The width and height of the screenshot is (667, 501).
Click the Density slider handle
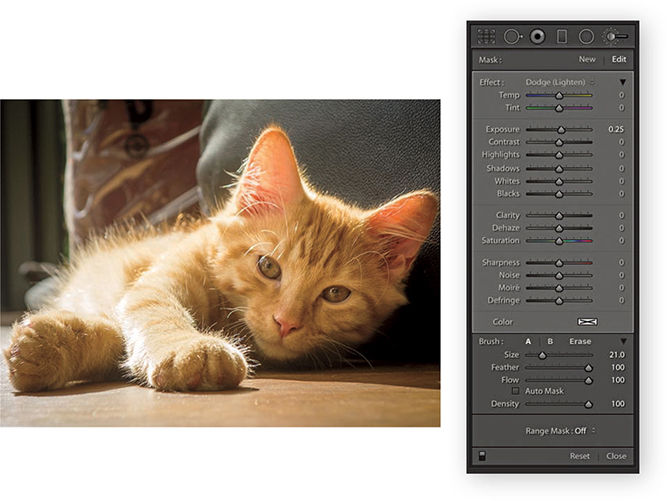pos(588,404)
